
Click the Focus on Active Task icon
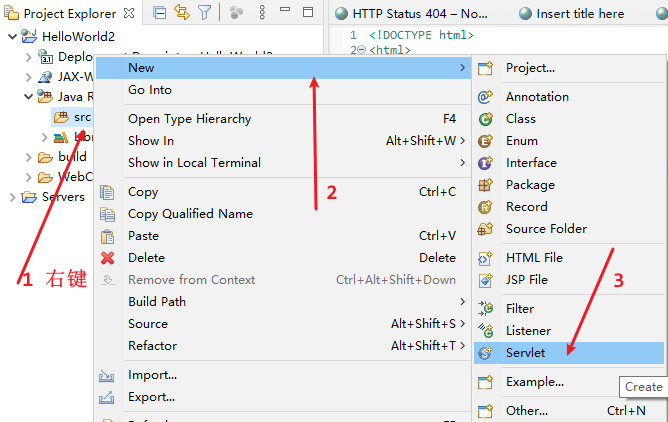tap(236, 13)
